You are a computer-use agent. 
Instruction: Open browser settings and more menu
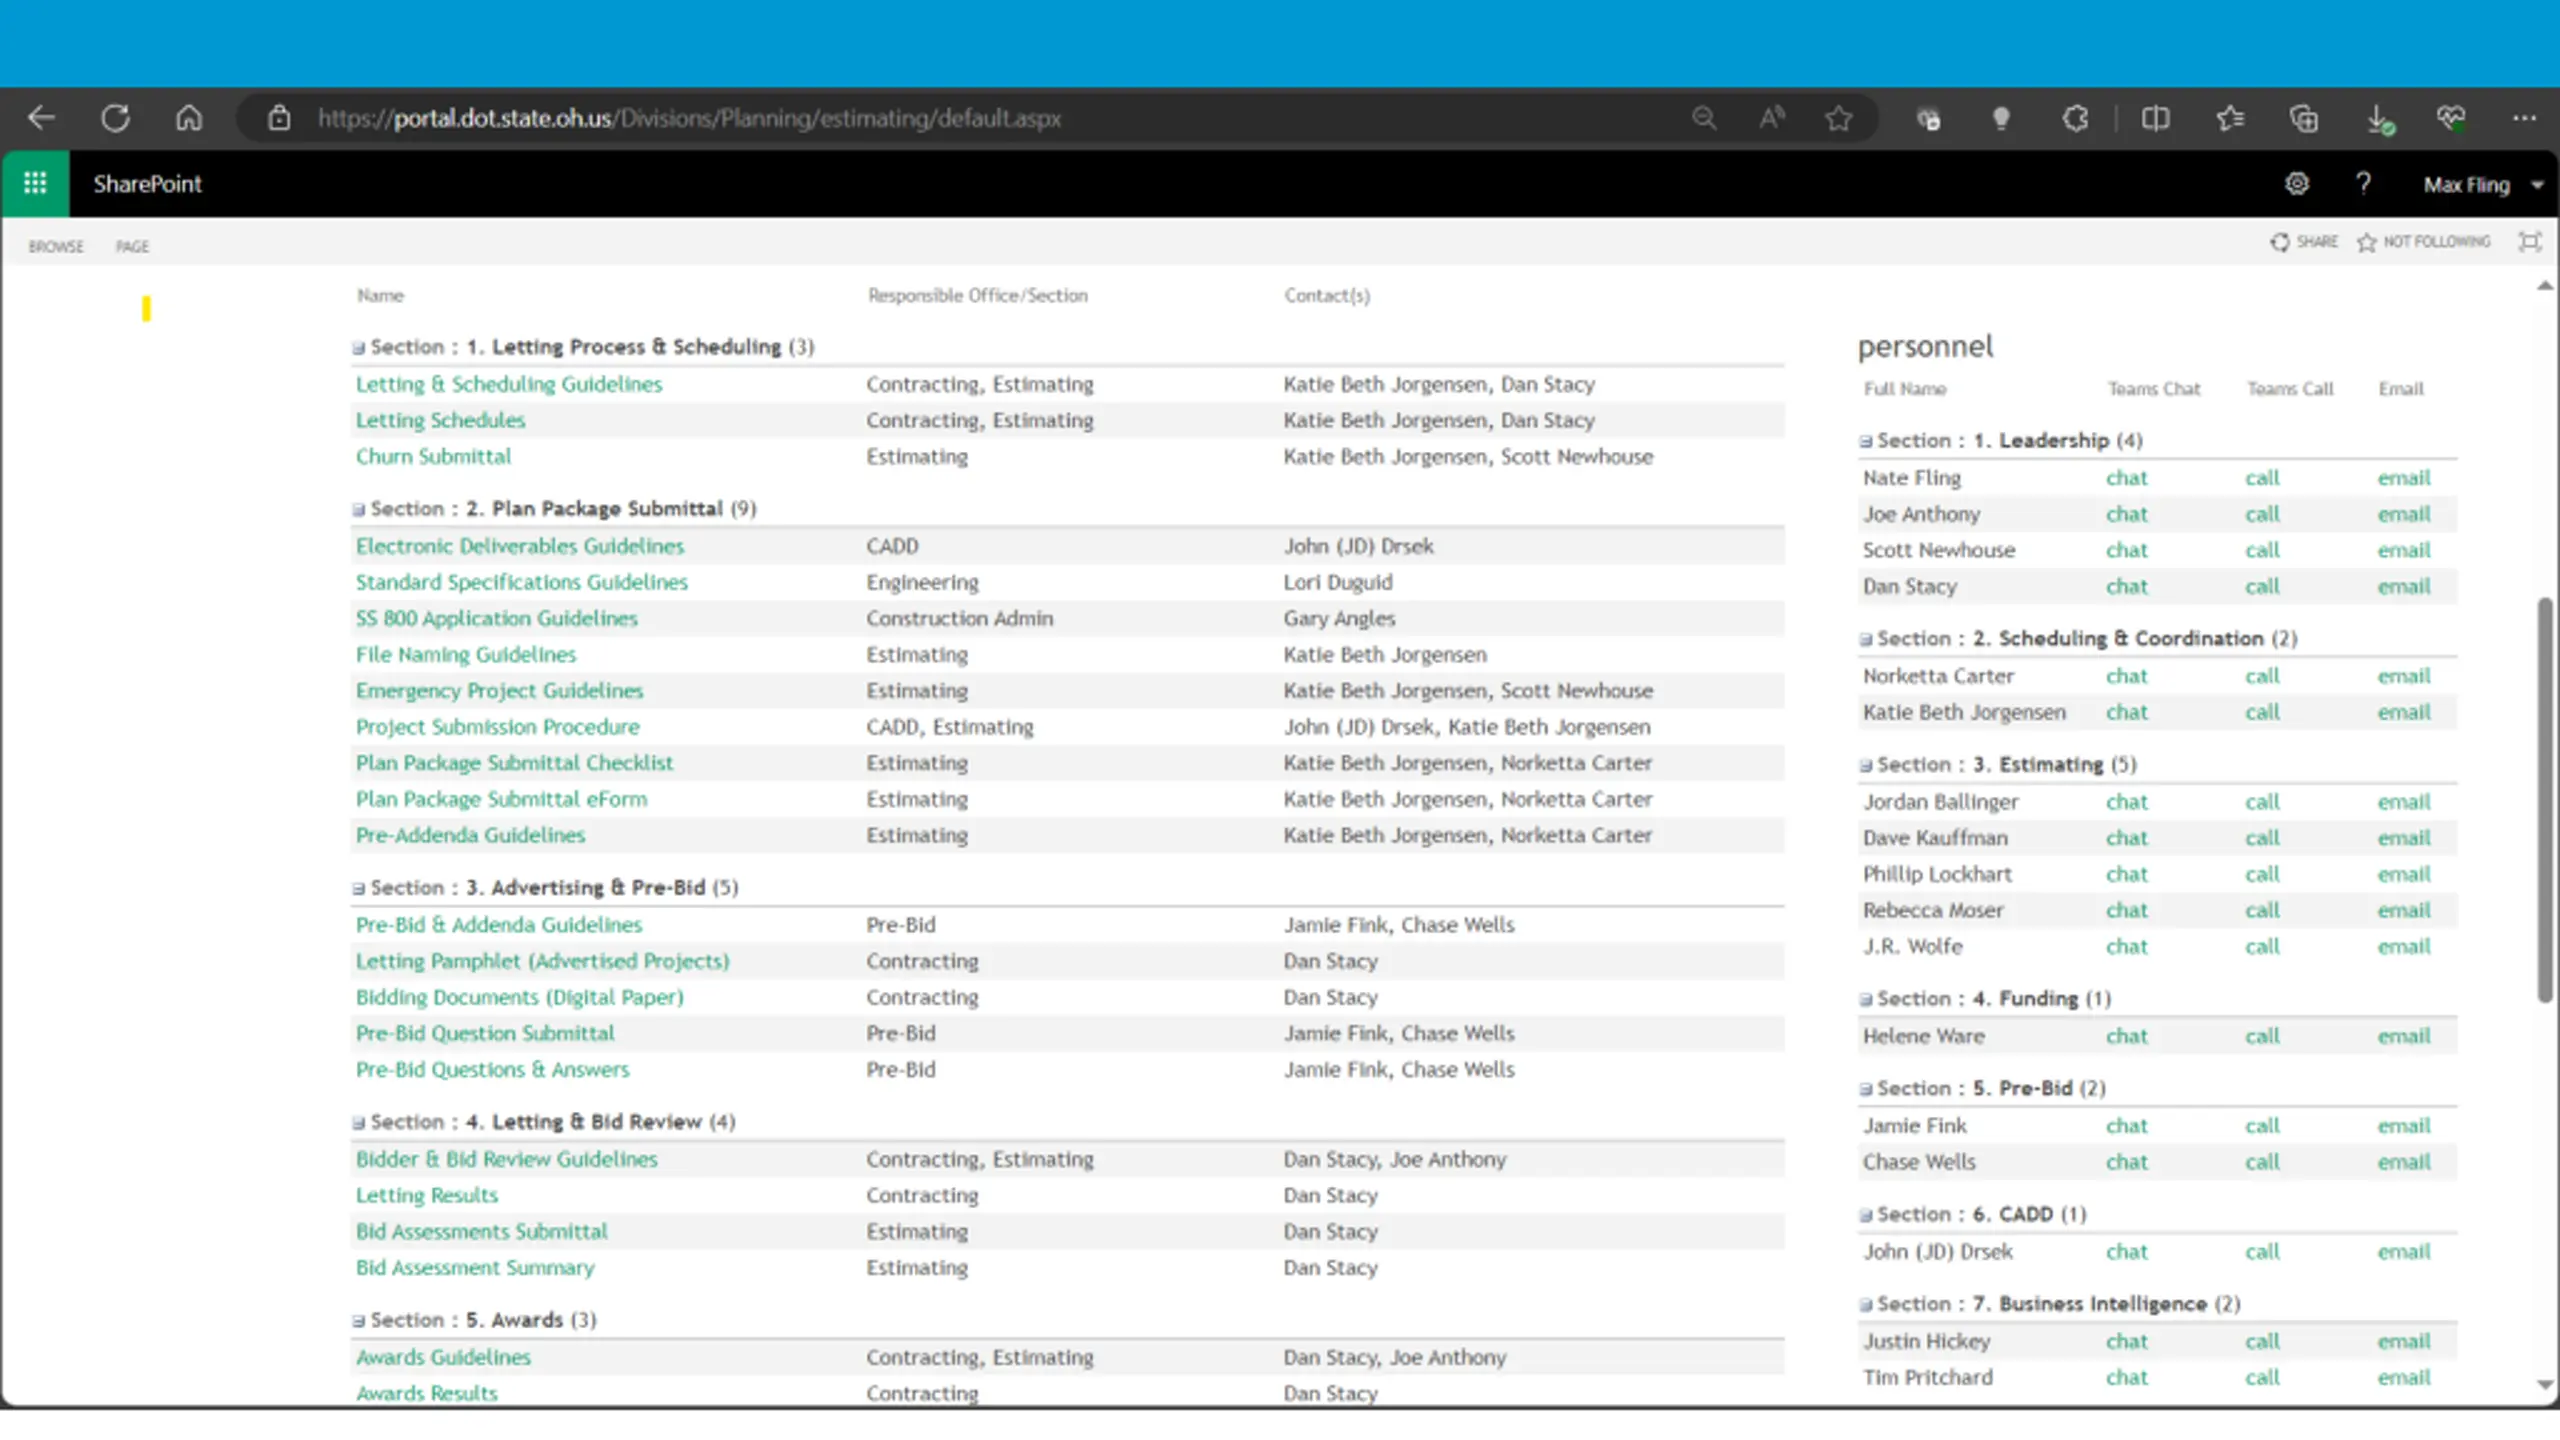coord(2524,118)
